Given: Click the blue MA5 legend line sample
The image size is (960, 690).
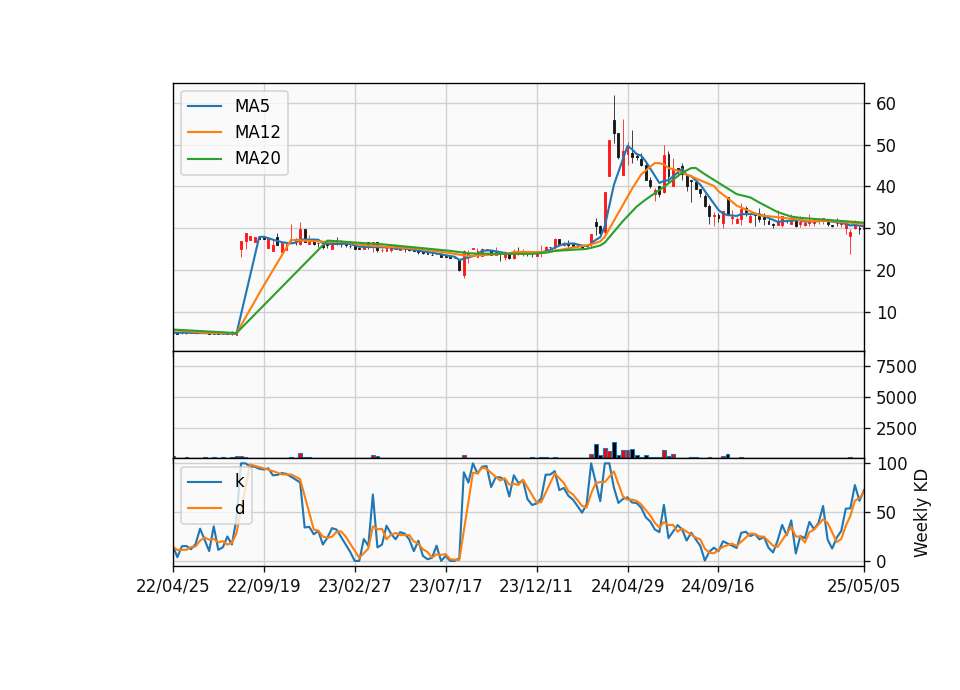Looking at the screenshot, I should point(204,107).
